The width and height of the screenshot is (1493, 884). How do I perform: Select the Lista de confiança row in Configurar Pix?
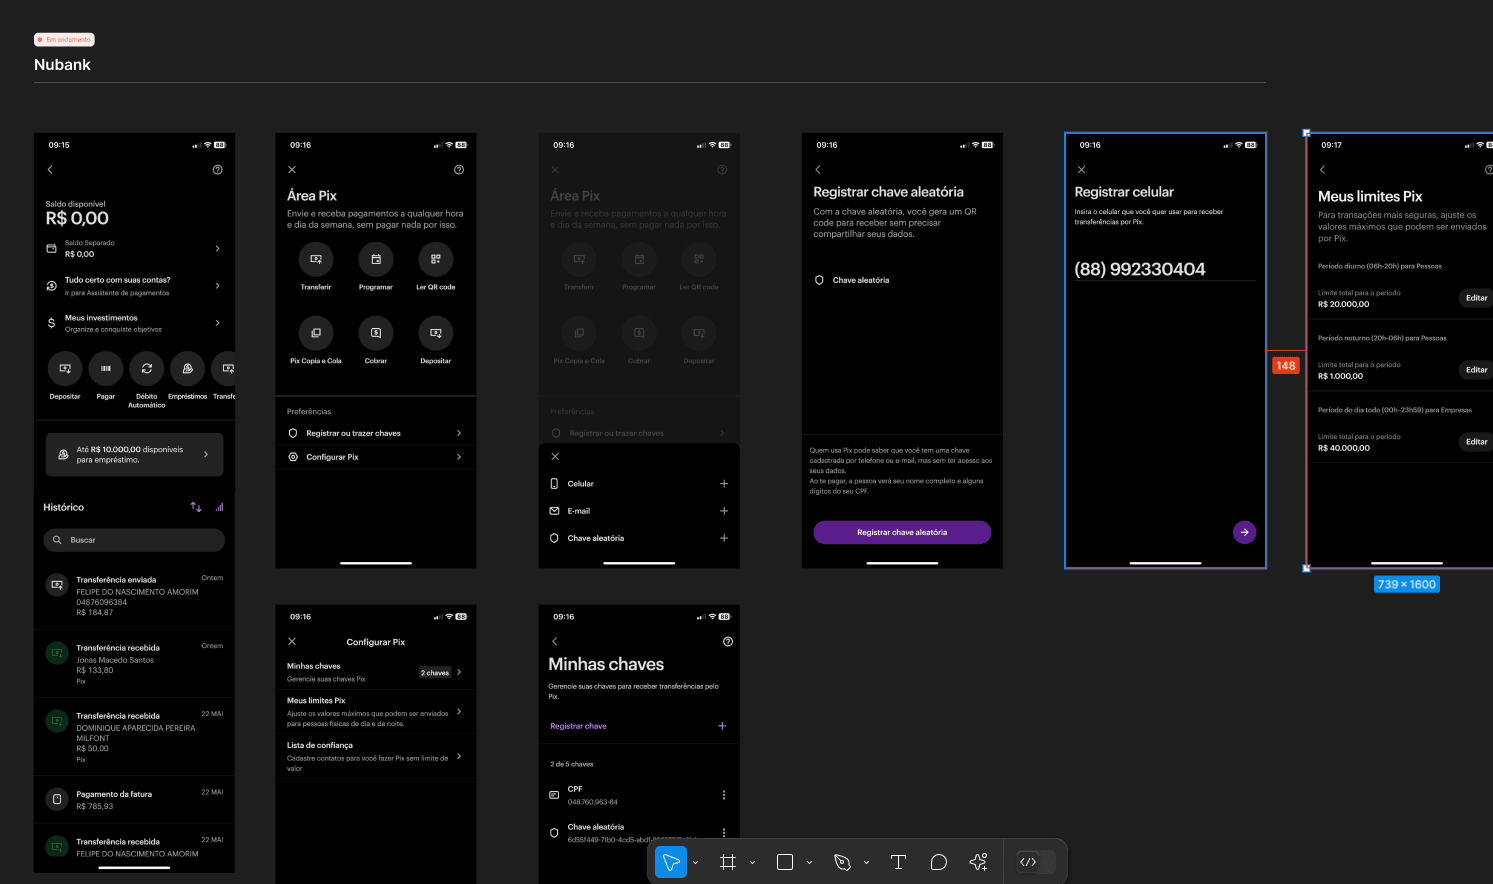point(376,756)
